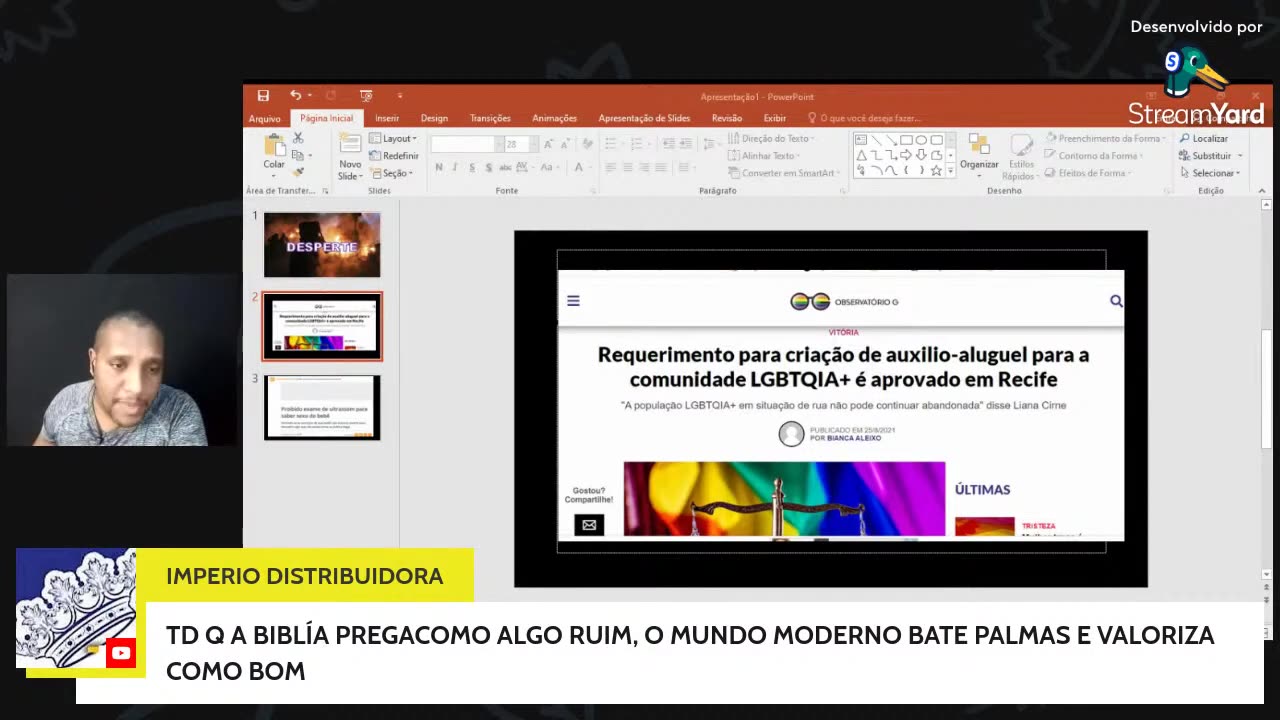The width and height of the screenshot is (1280, 720).
Task: Open the font size dropdown showing 28
Action: click(x=534, y=144)
